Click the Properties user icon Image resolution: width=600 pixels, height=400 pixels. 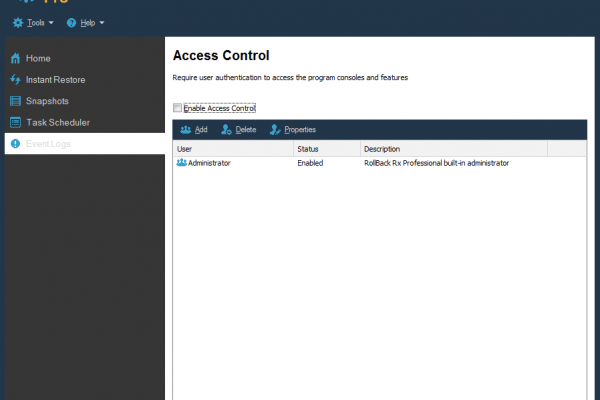pos(275,130)
